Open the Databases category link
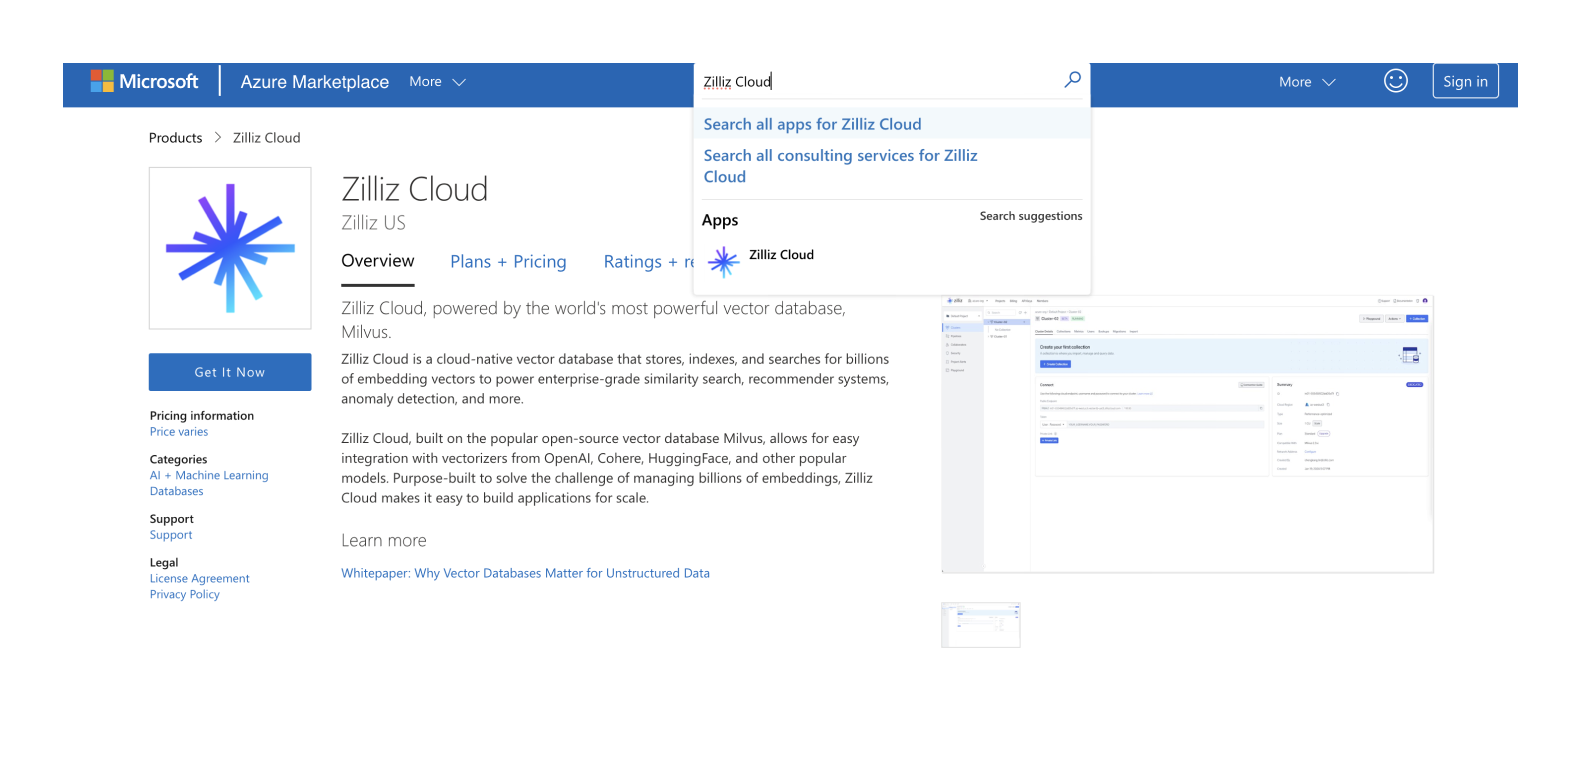The width and height of the screenshot is (1581, 777). (x=176, y=492)
